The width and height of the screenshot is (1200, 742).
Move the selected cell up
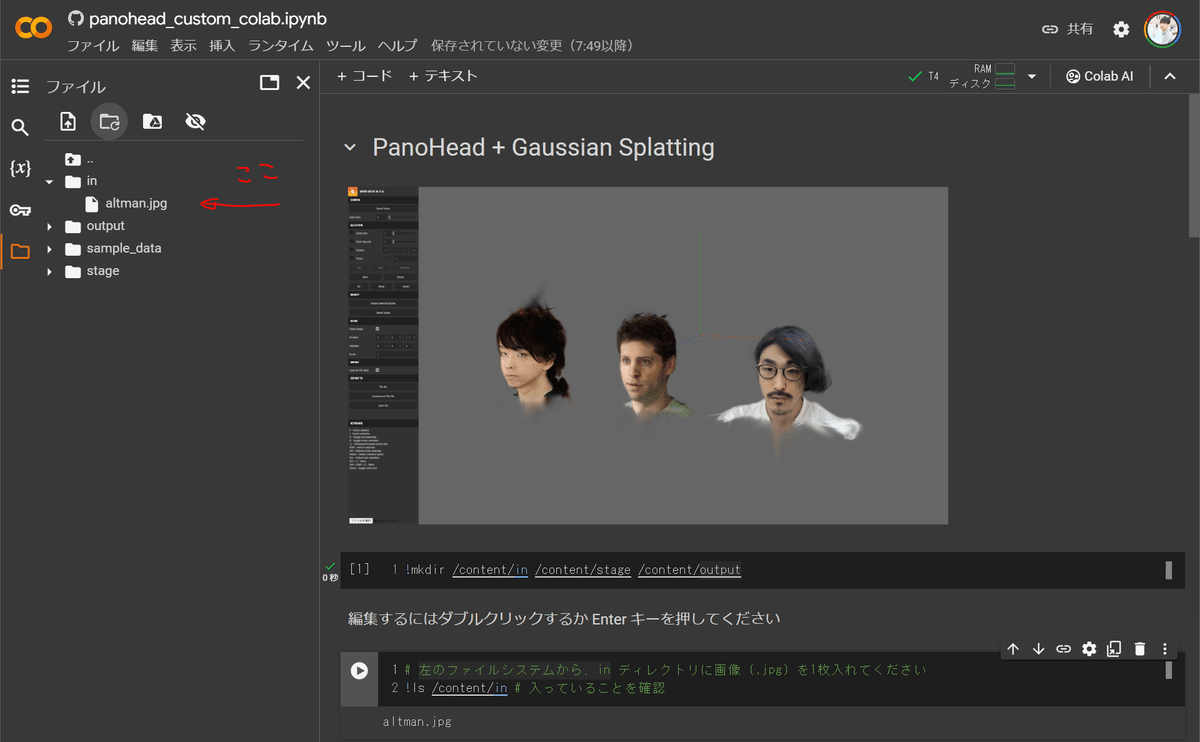click(1013, 648)
